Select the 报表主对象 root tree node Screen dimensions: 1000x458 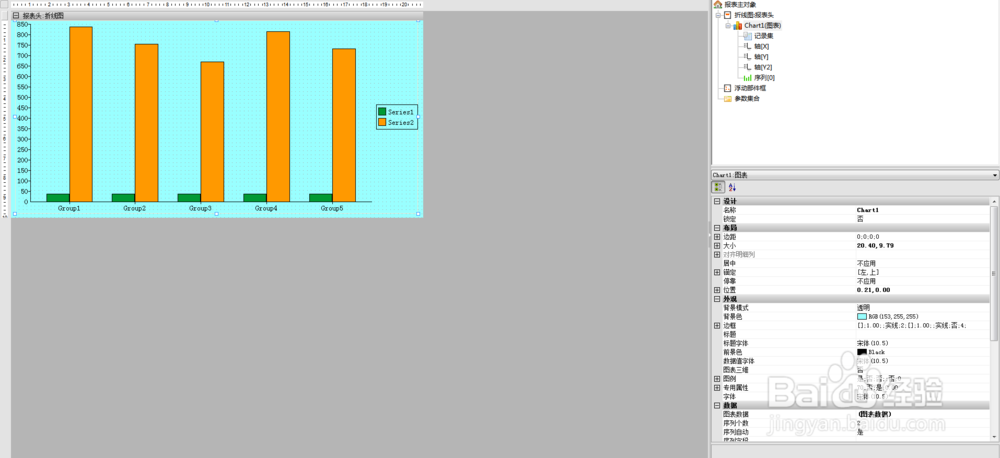point(740,4)
